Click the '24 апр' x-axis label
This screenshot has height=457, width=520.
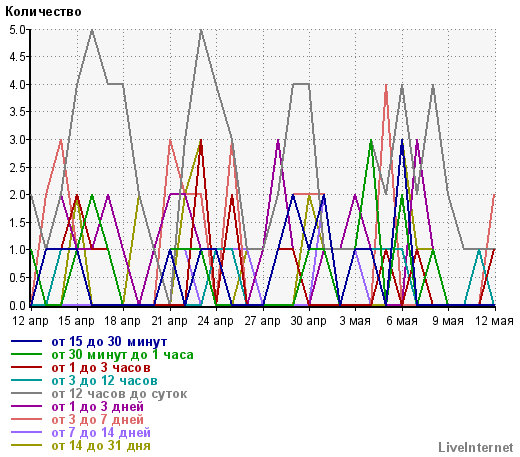216,321
